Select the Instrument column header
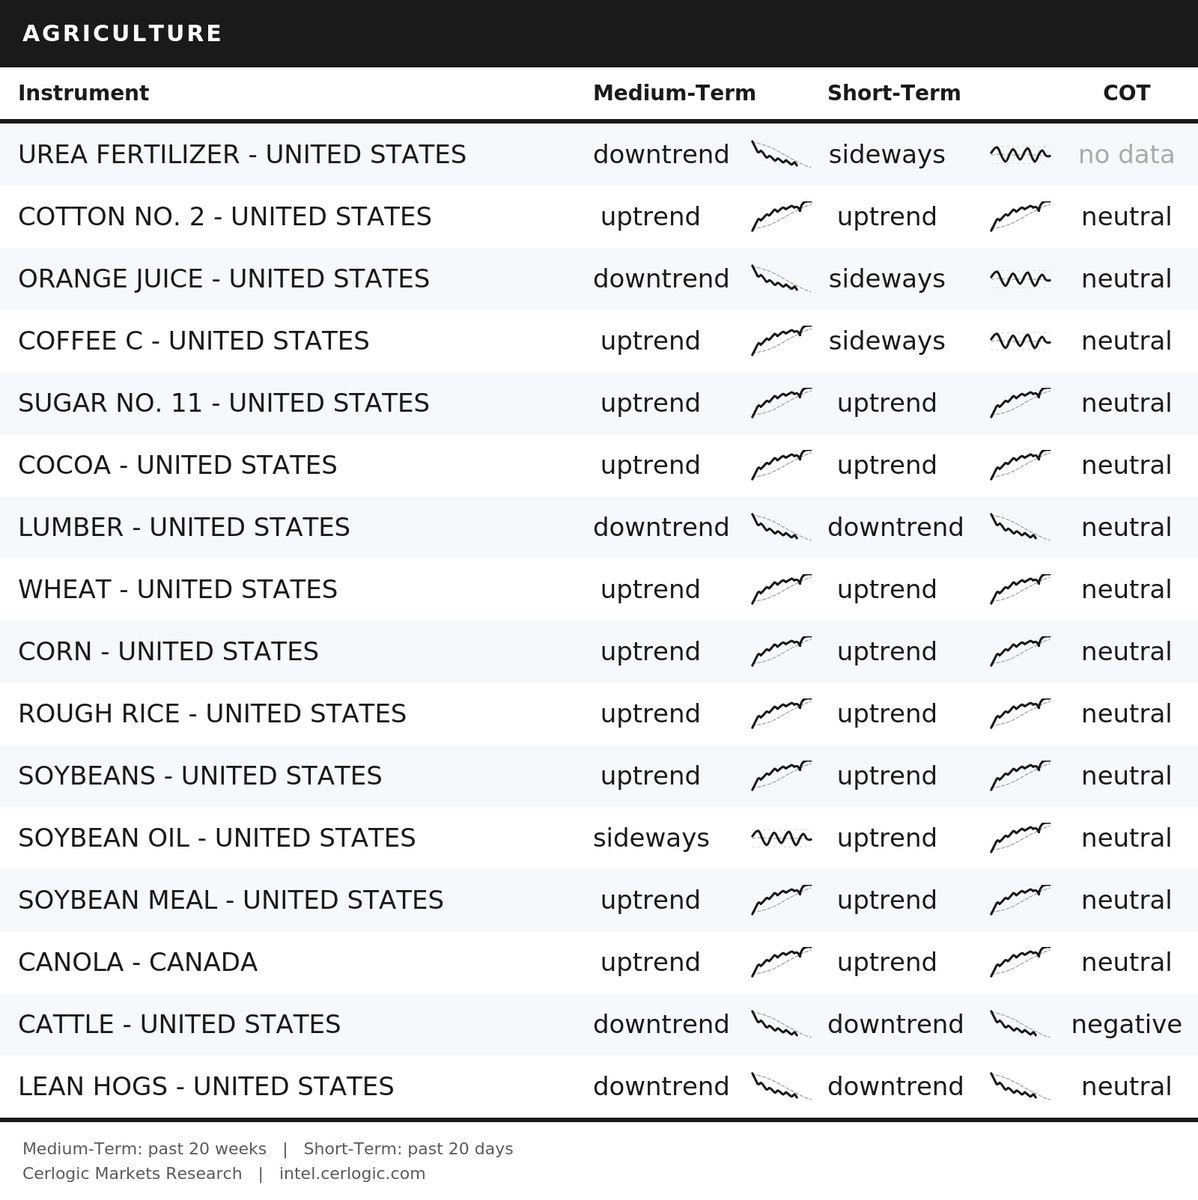Viewport: 1198px width, 1200px height. 83,93
